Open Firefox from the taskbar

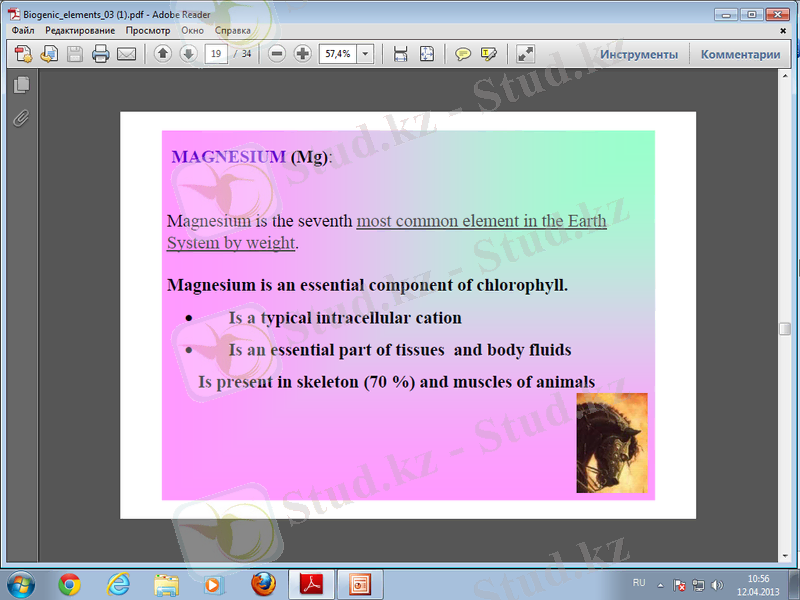pos(263,583)
